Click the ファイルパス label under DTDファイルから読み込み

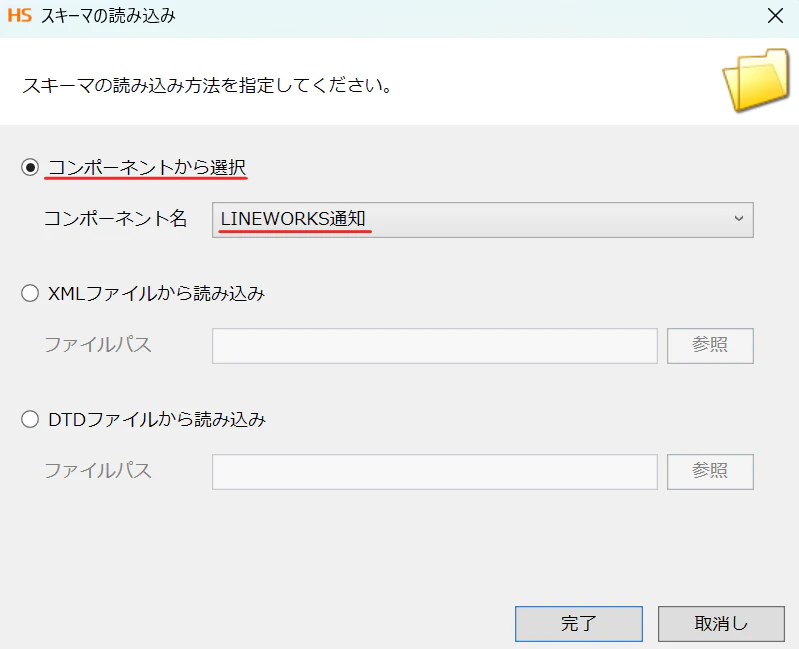pyautogui.click(x=98, y=471)
